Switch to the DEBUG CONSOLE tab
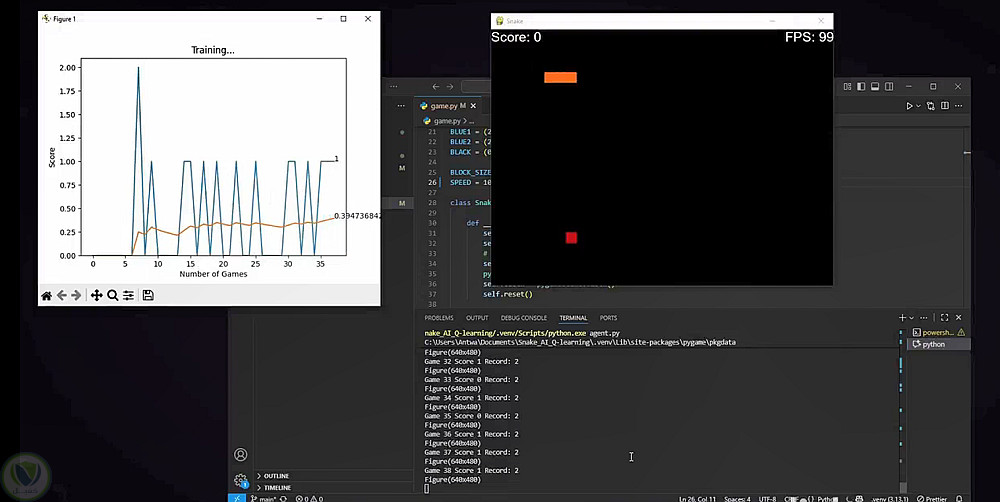 [523, 318]
